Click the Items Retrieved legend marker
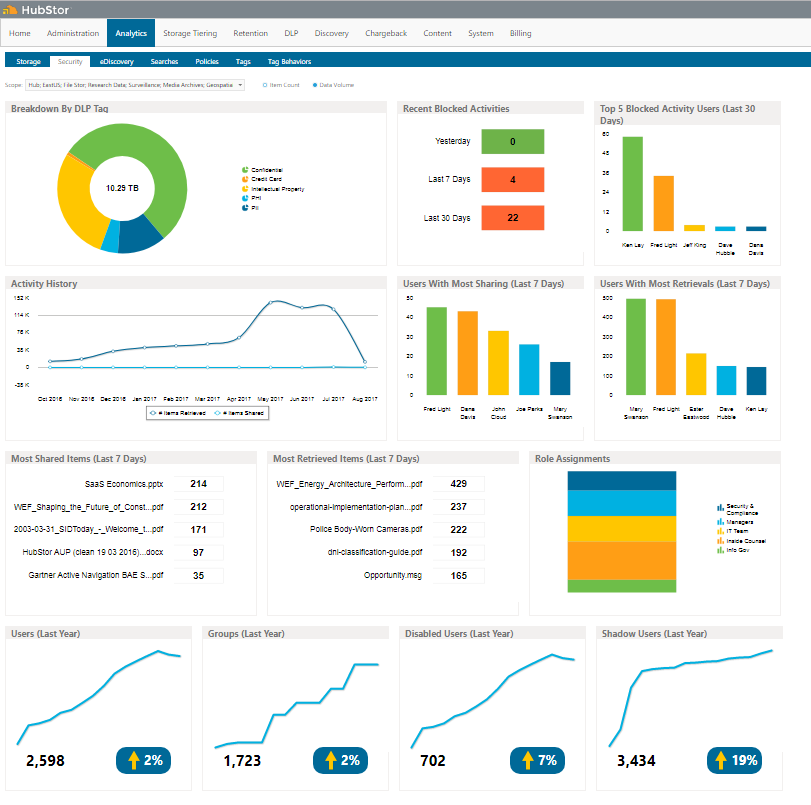Screen dimensions: 811x805 153,413
